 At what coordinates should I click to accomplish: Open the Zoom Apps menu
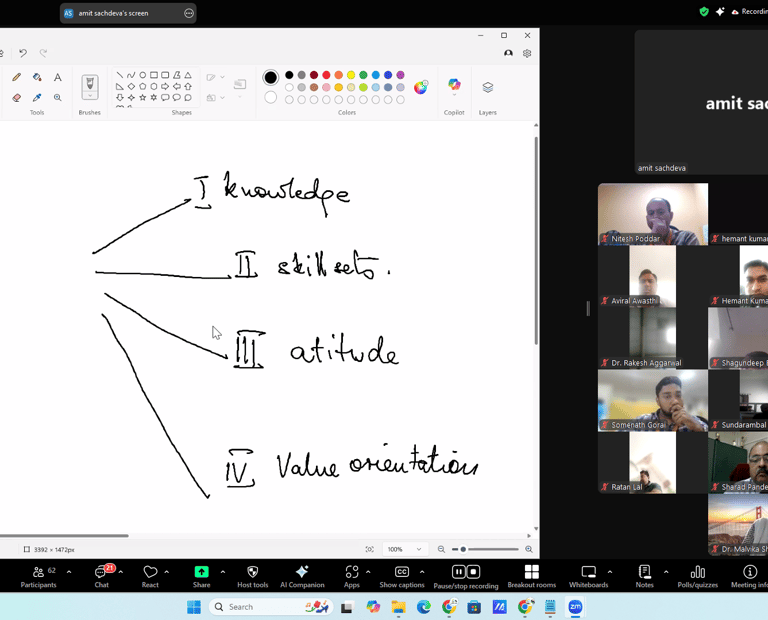point(352,576)
